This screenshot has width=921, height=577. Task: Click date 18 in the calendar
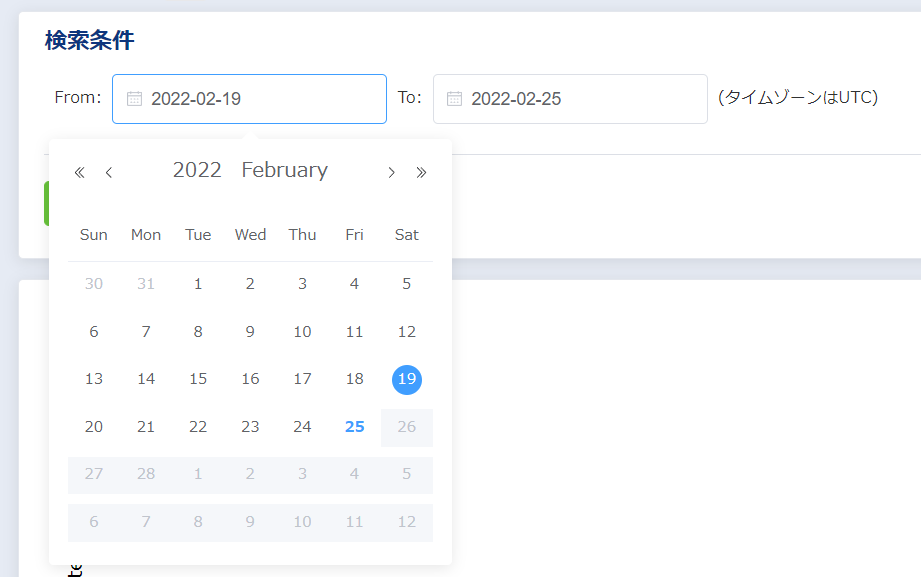point(354,379)
